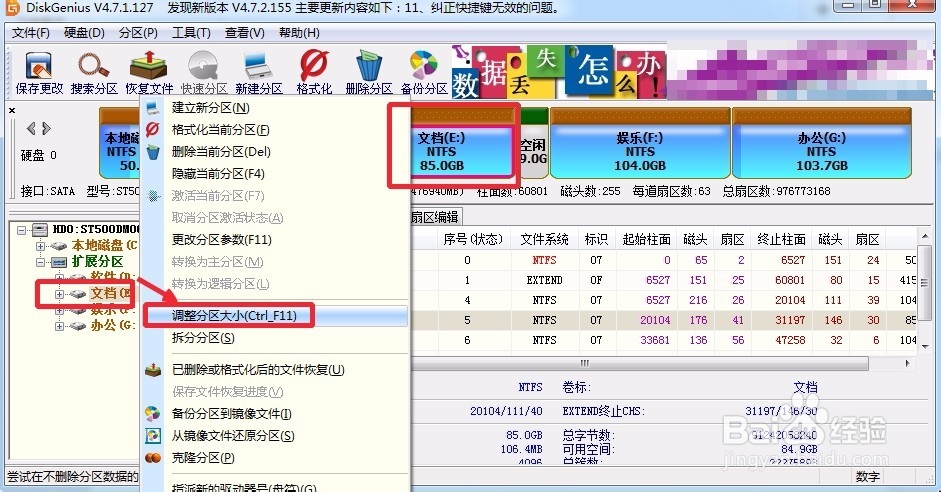Click the 总扇区数:976773168 info text
The width and height of the screenshot is (941, 492).
click(777, 191)
